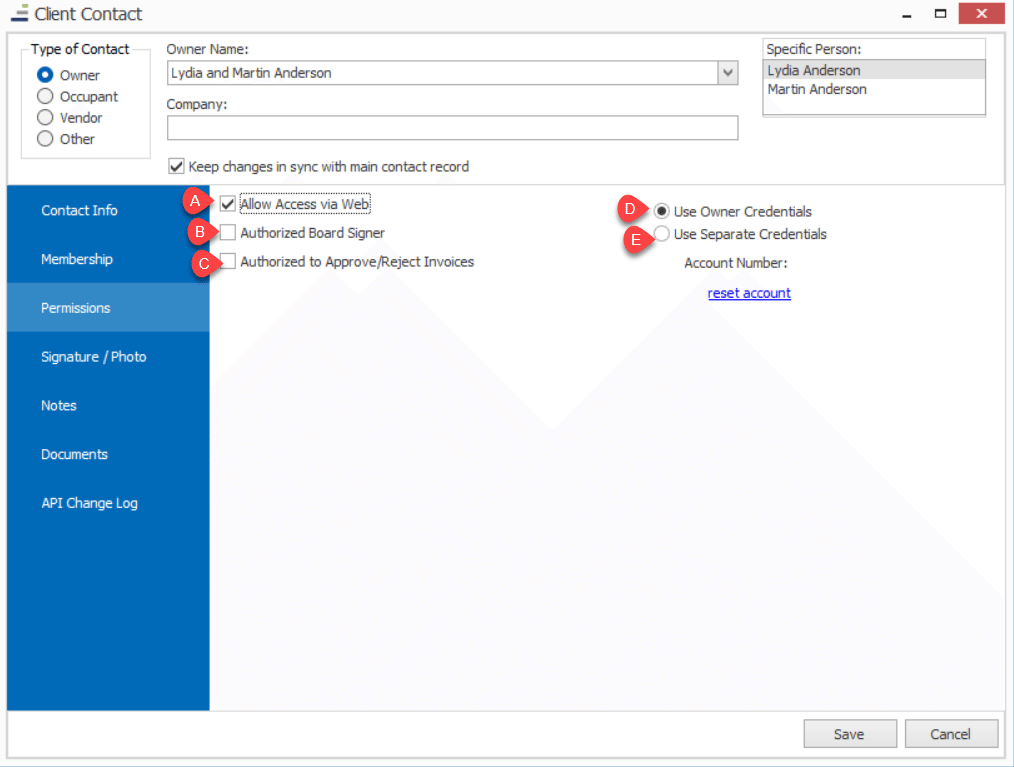Click the reset account link

click(749, 293)
